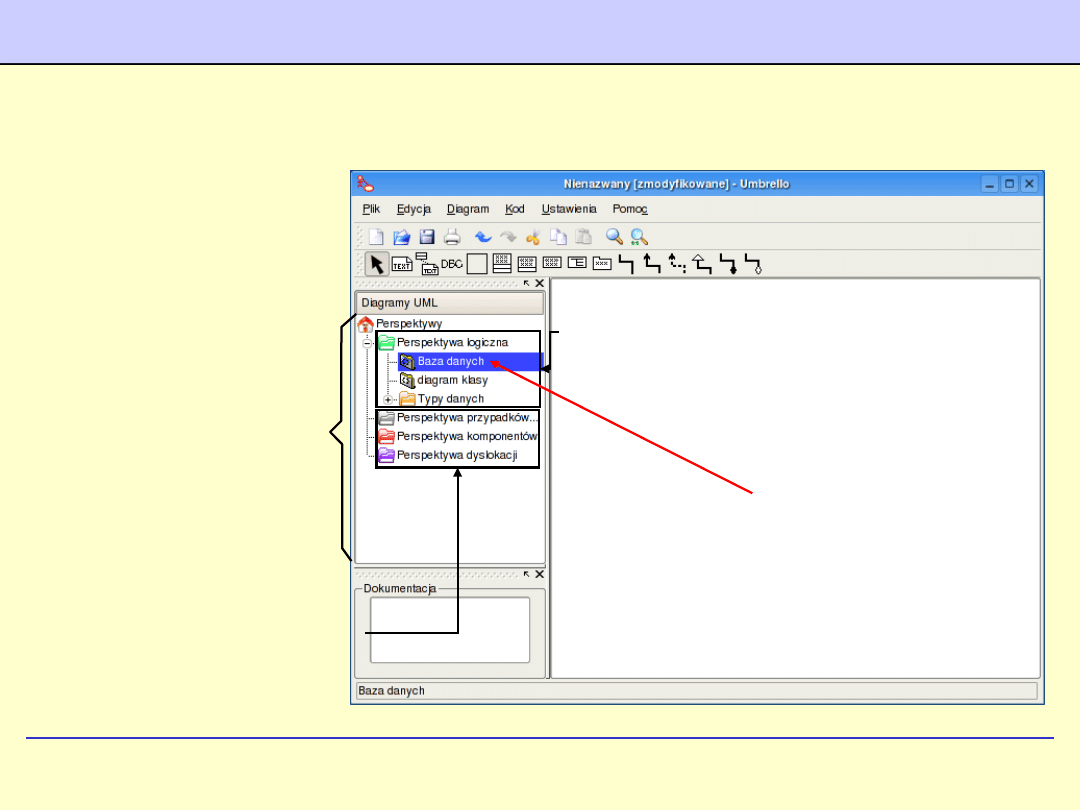
Task: Select the empty box shape tool
Action: coord(477,264)
